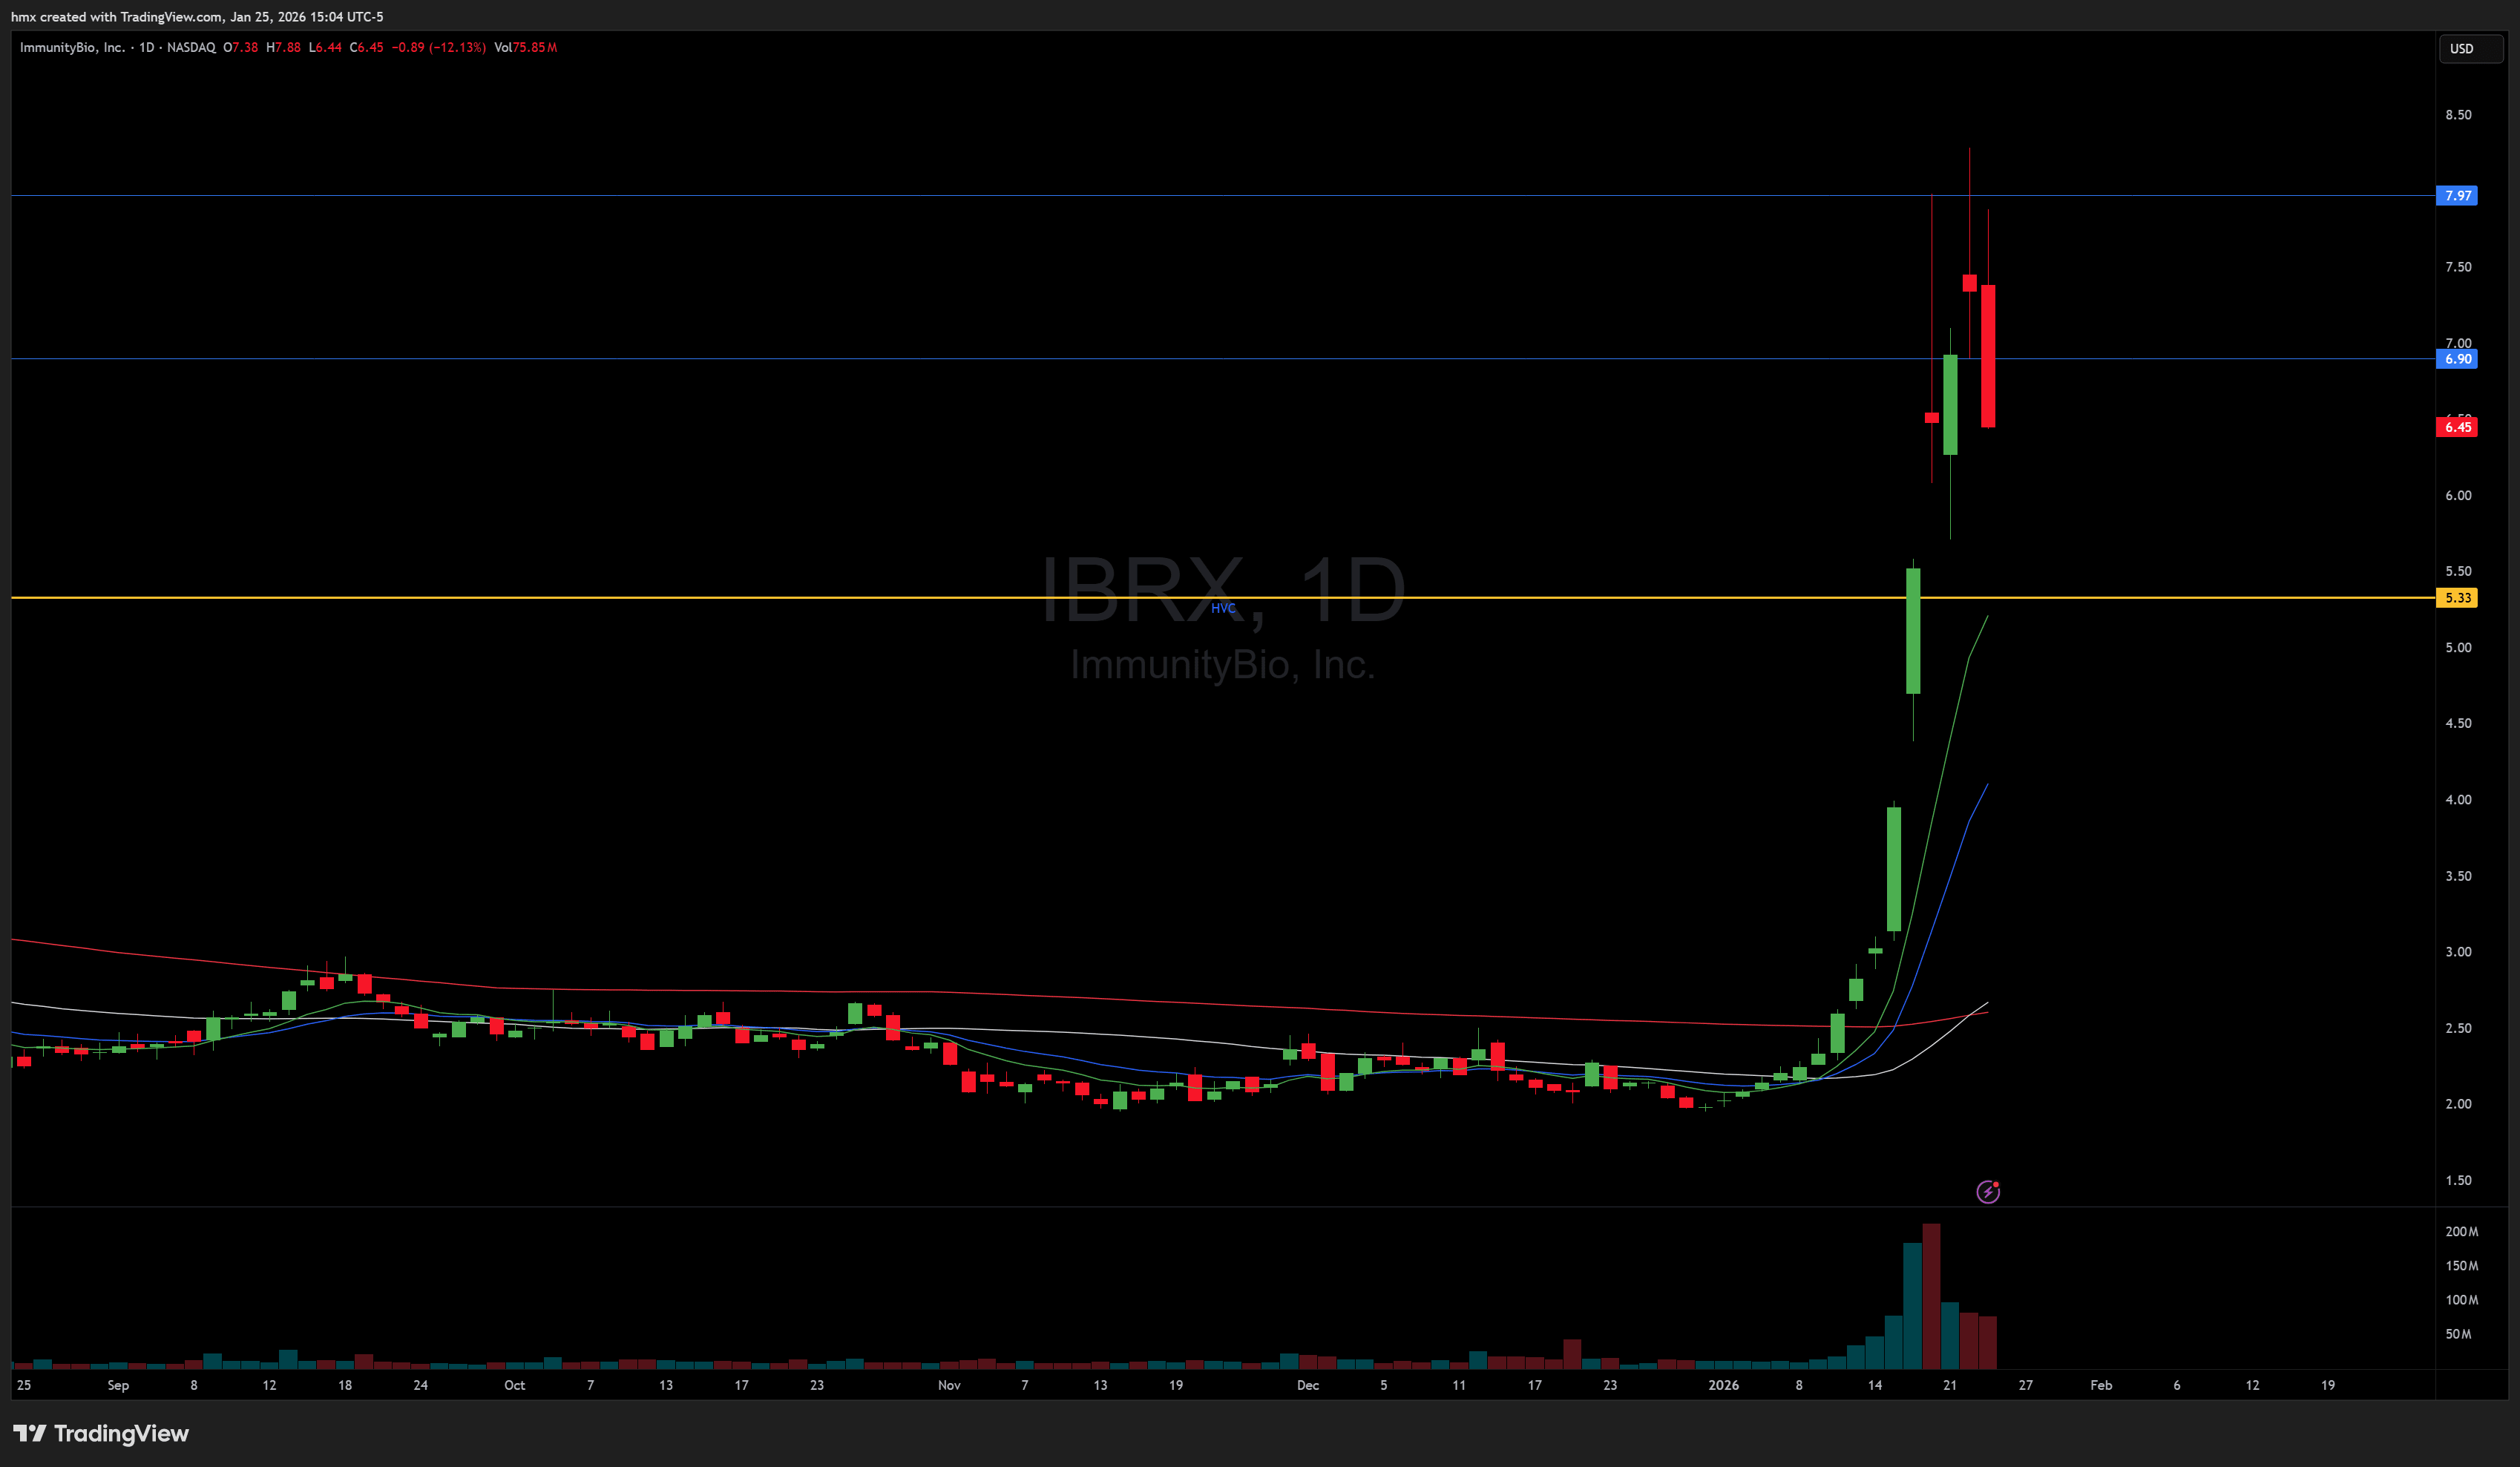Click the 200M volume scale label
This screenshot has width=2520, height=1467.
[x=2461, y=1231]
